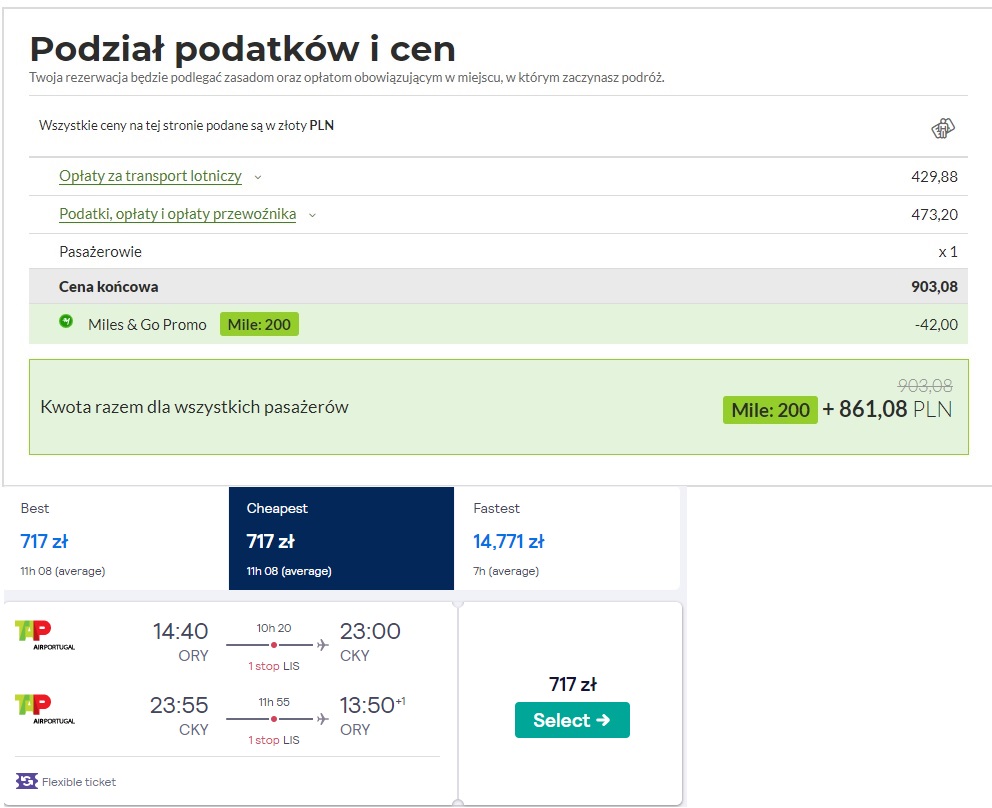Image resolution: width=992 pixels, height=808 pixels.
Task: Click the bold 903,08 final price
Action: (934, 287)
